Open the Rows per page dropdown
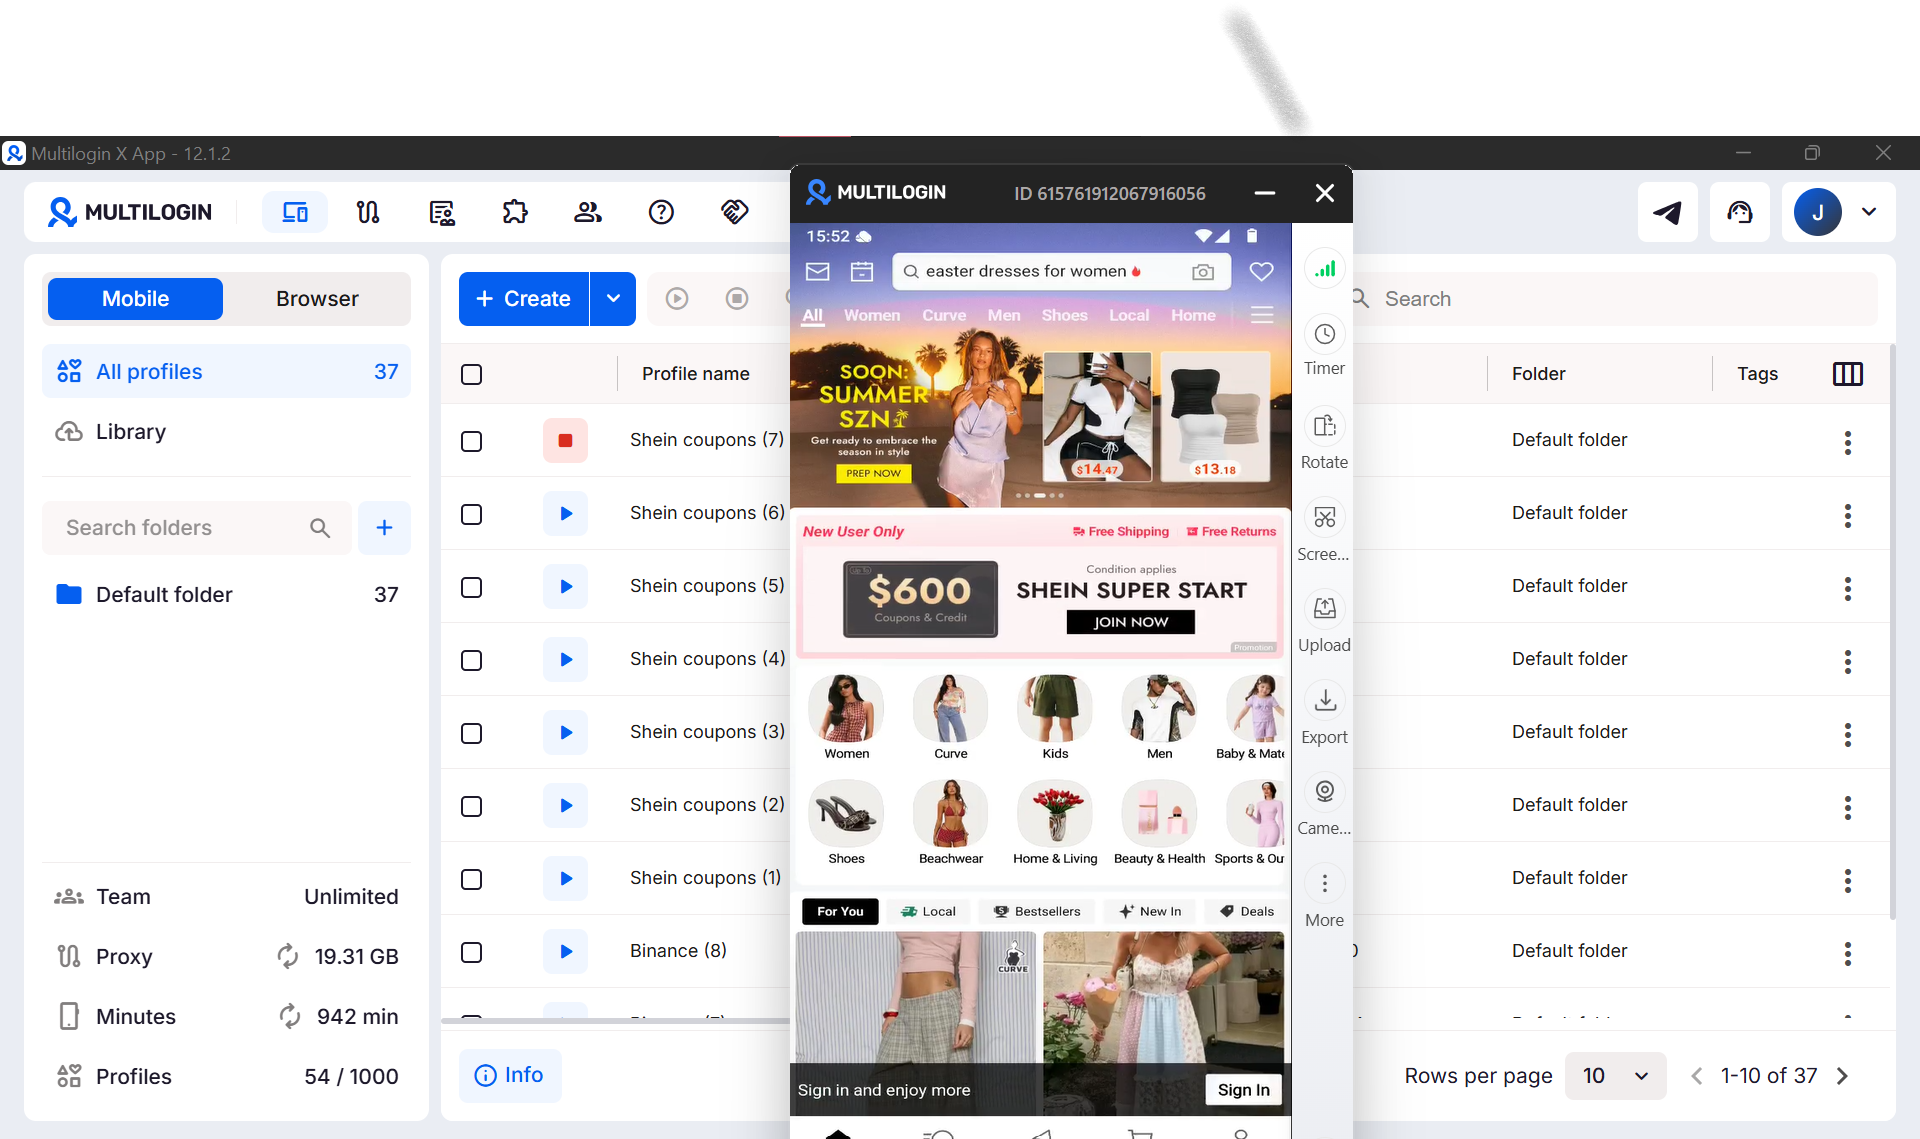The image size is (1920, 1139). click(1614, 1076)
